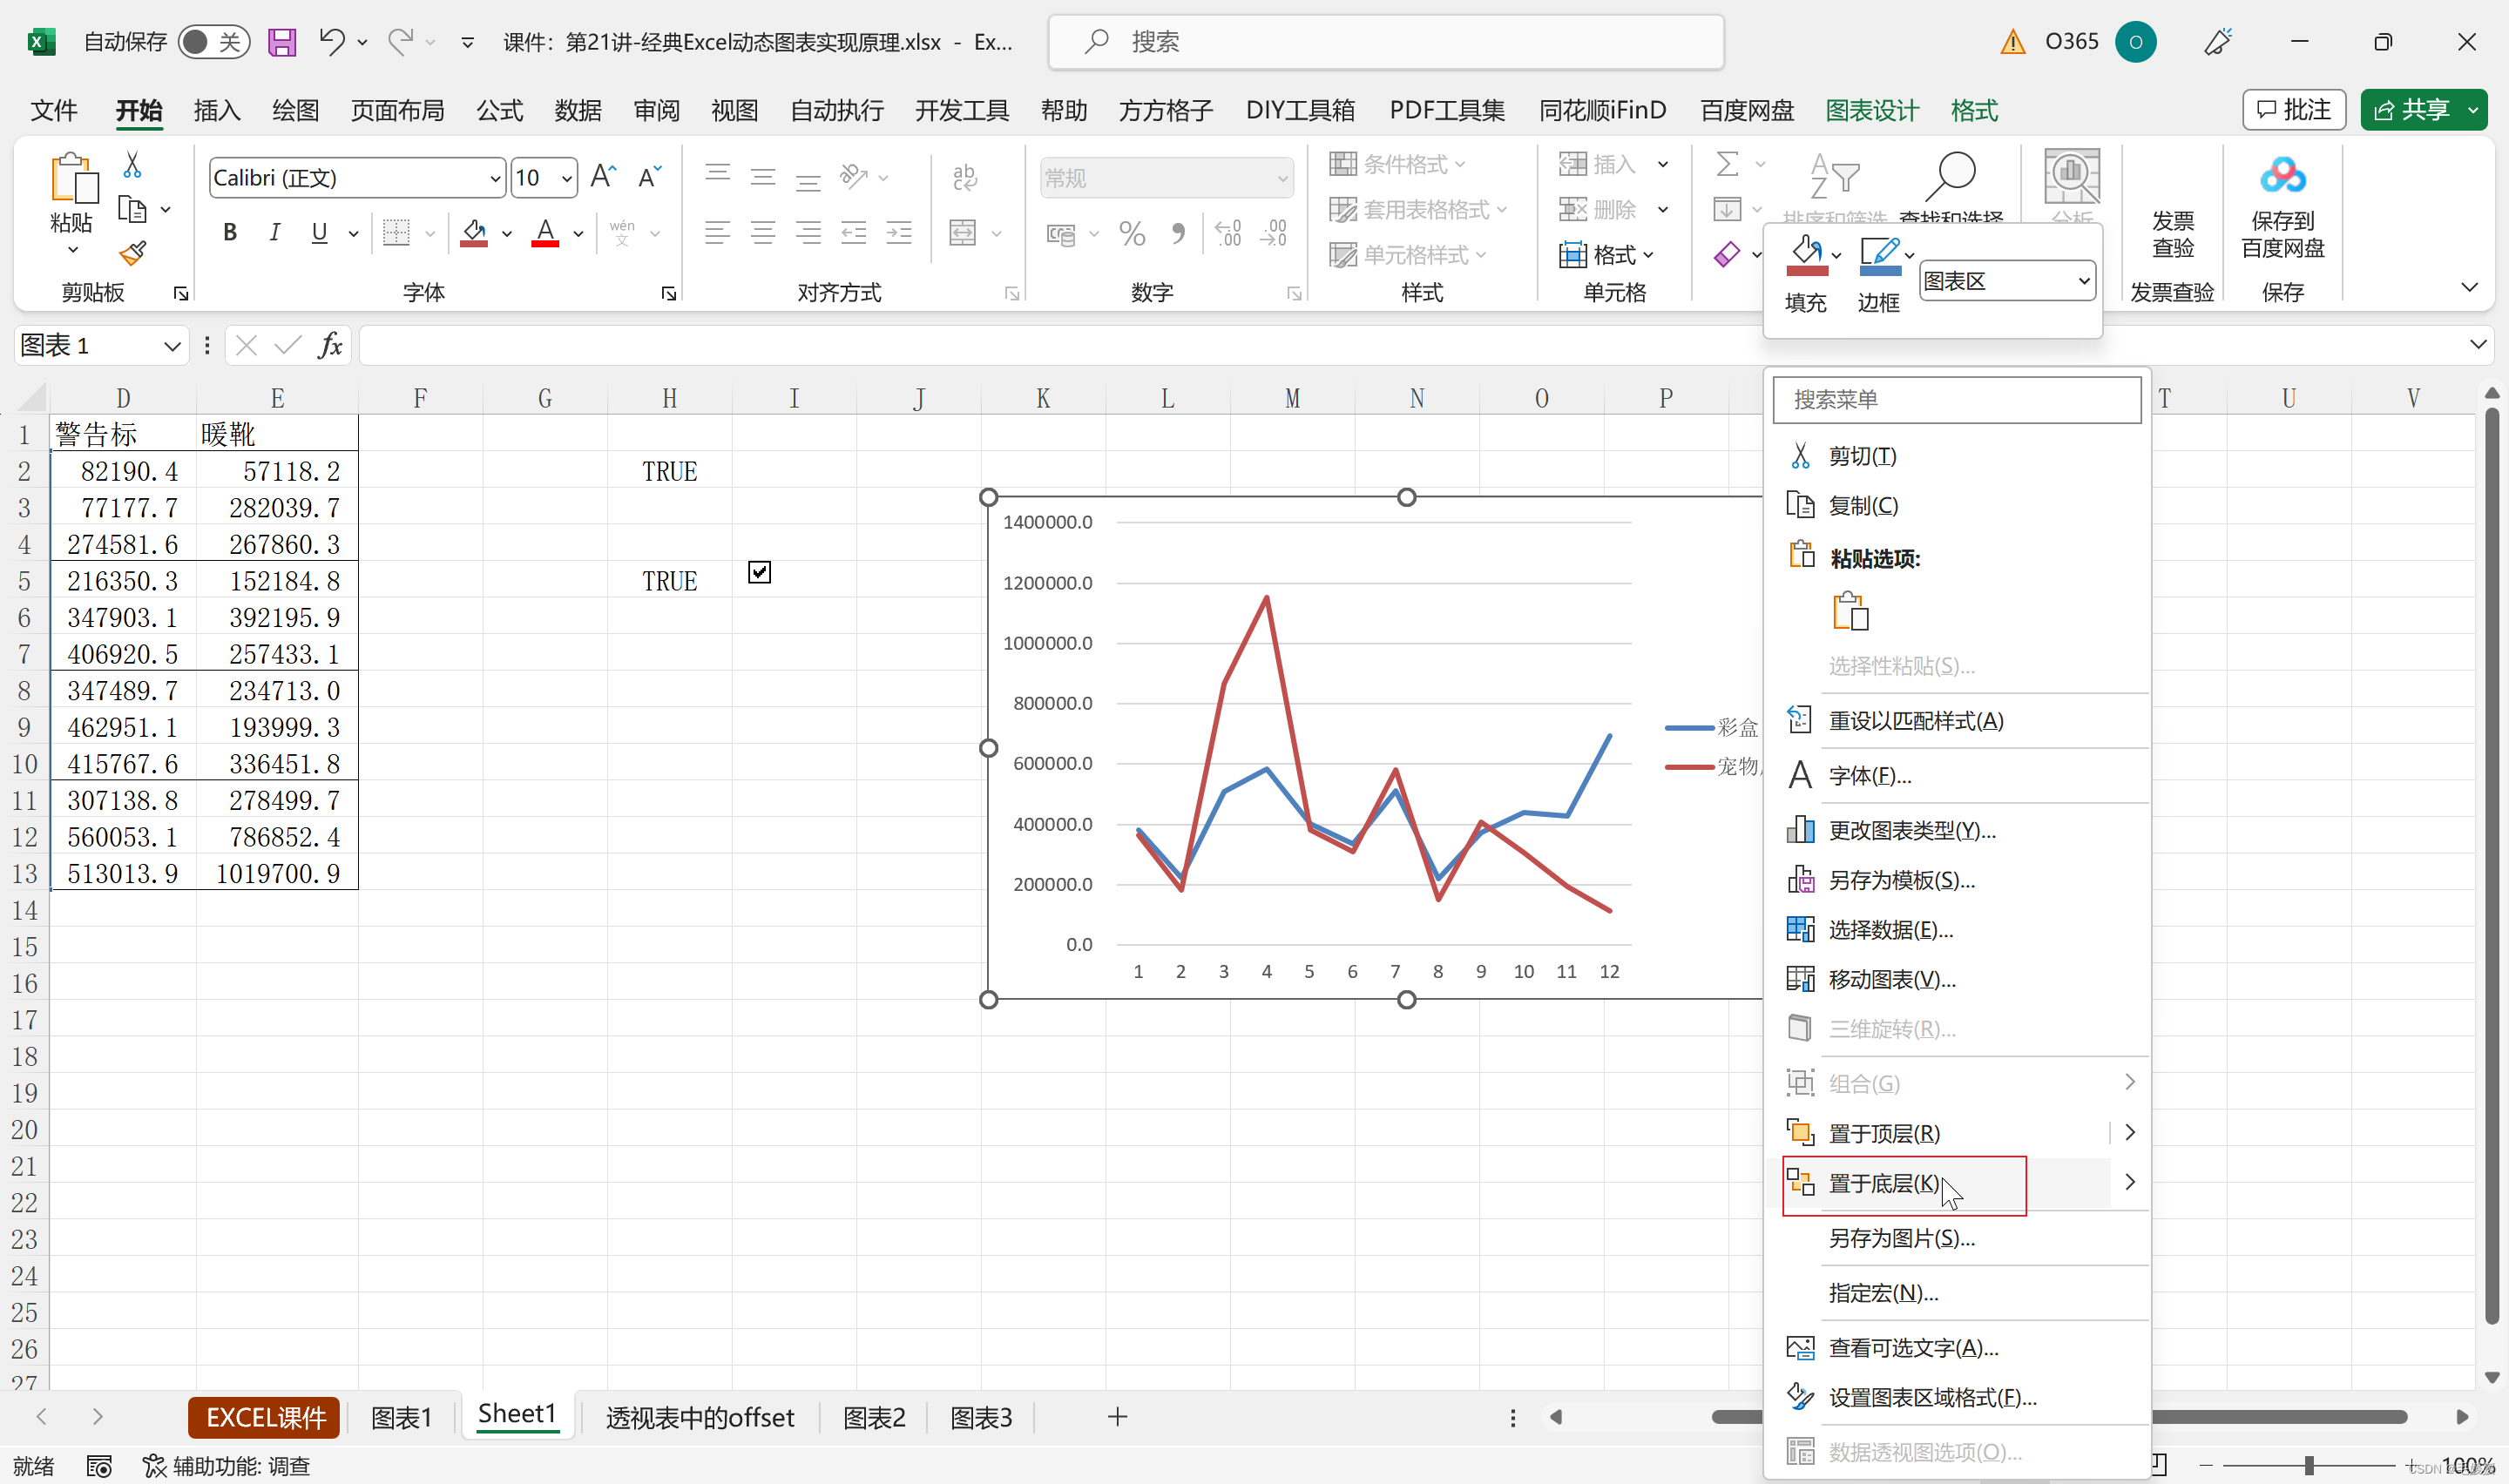Click Decrease Font Size icon
Viewport: 2509px width, 1484px height.
click(x=649, y=177)
